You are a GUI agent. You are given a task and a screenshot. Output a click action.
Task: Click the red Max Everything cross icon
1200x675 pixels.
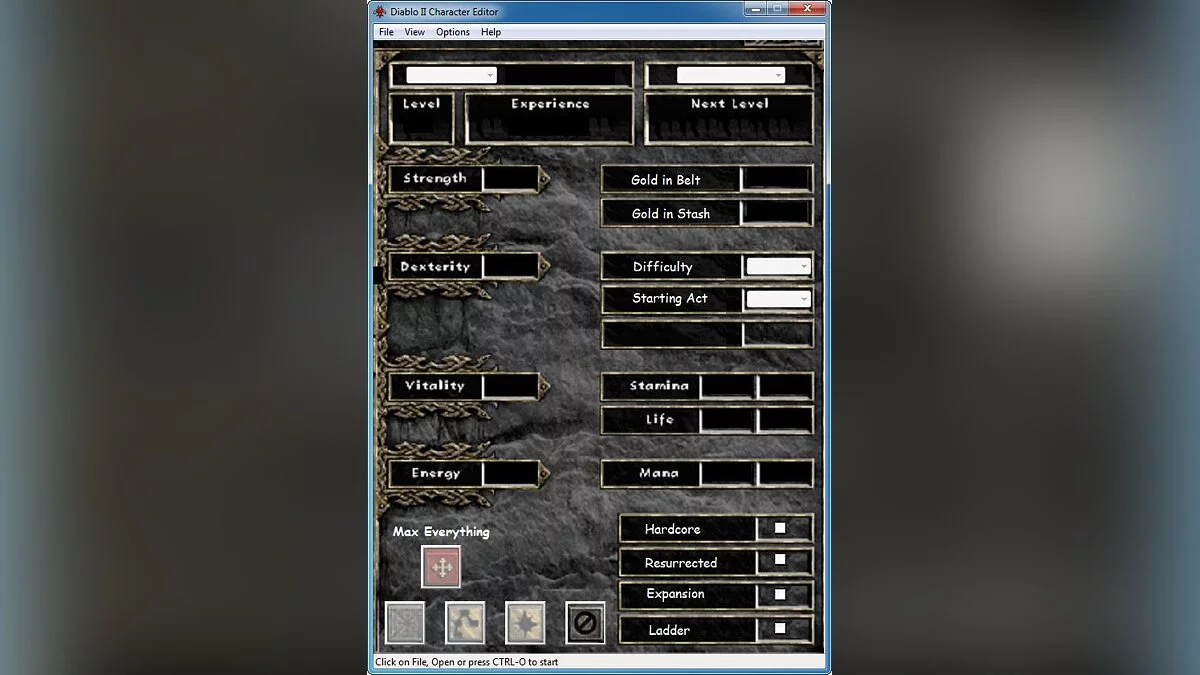tap(441, 567)
